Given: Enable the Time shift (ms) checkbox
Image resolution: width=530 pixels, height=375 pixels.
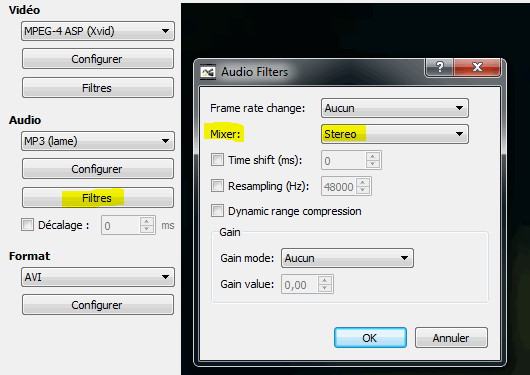Looking at the screenshot, I should [x=217, y=159].
